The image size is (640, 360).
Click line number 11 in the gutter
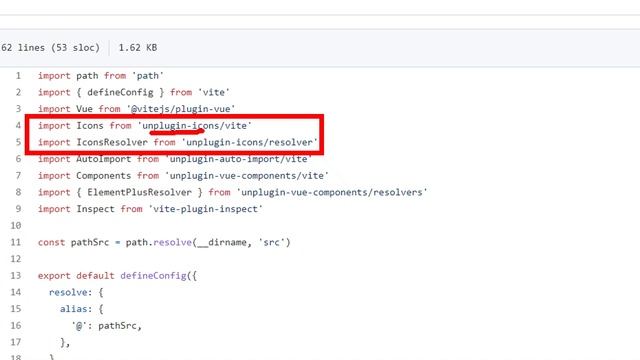tap(16, 242)
